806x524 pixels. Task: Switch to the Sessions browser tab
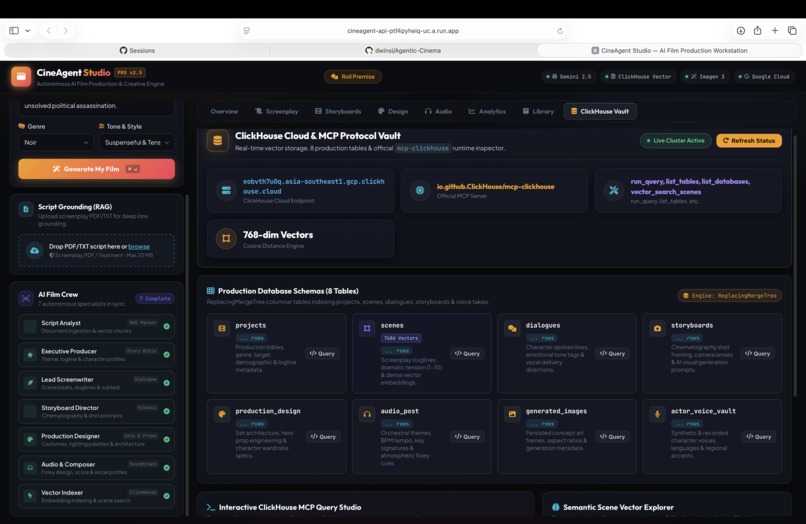137,50
